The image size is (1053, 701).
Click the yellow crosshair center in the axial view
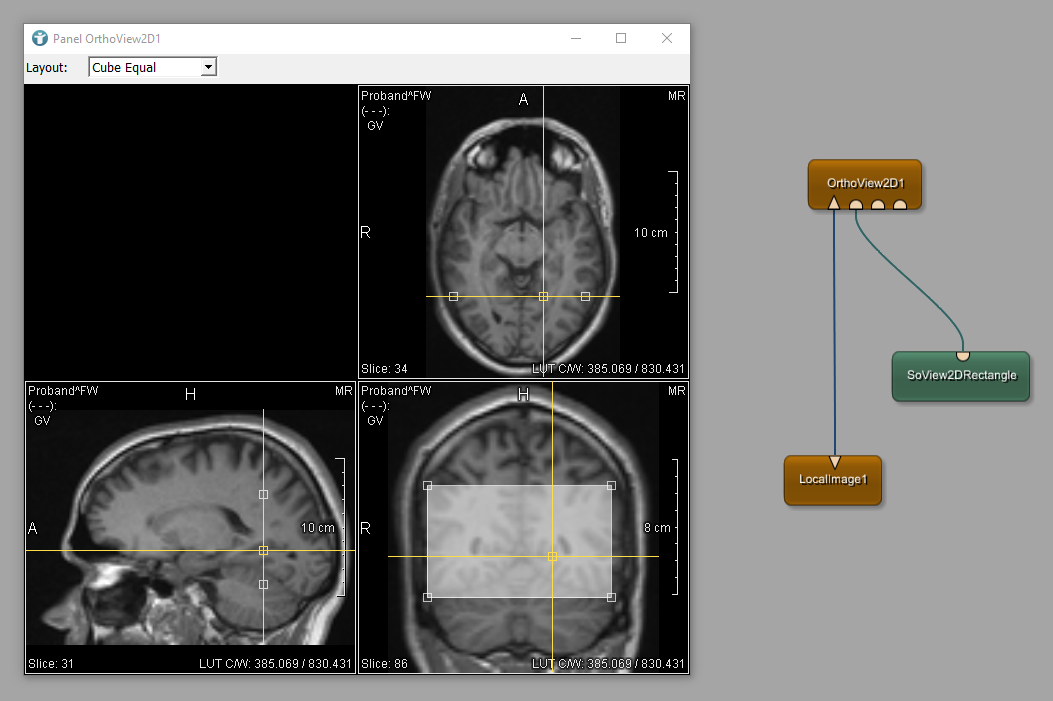543,296
